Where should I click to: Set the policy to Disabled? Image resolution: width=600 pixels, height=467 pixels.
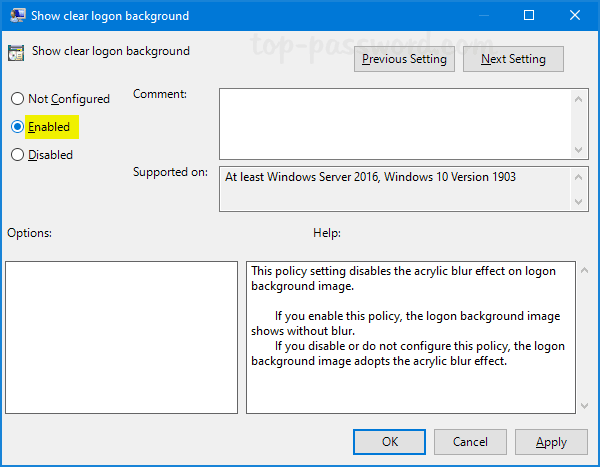17,155
